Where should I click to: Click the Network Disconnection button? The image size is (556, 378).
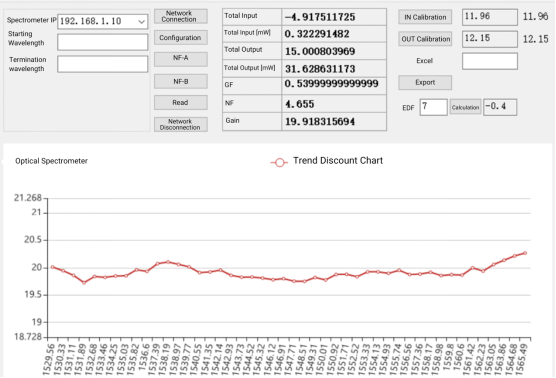(180, 124)
